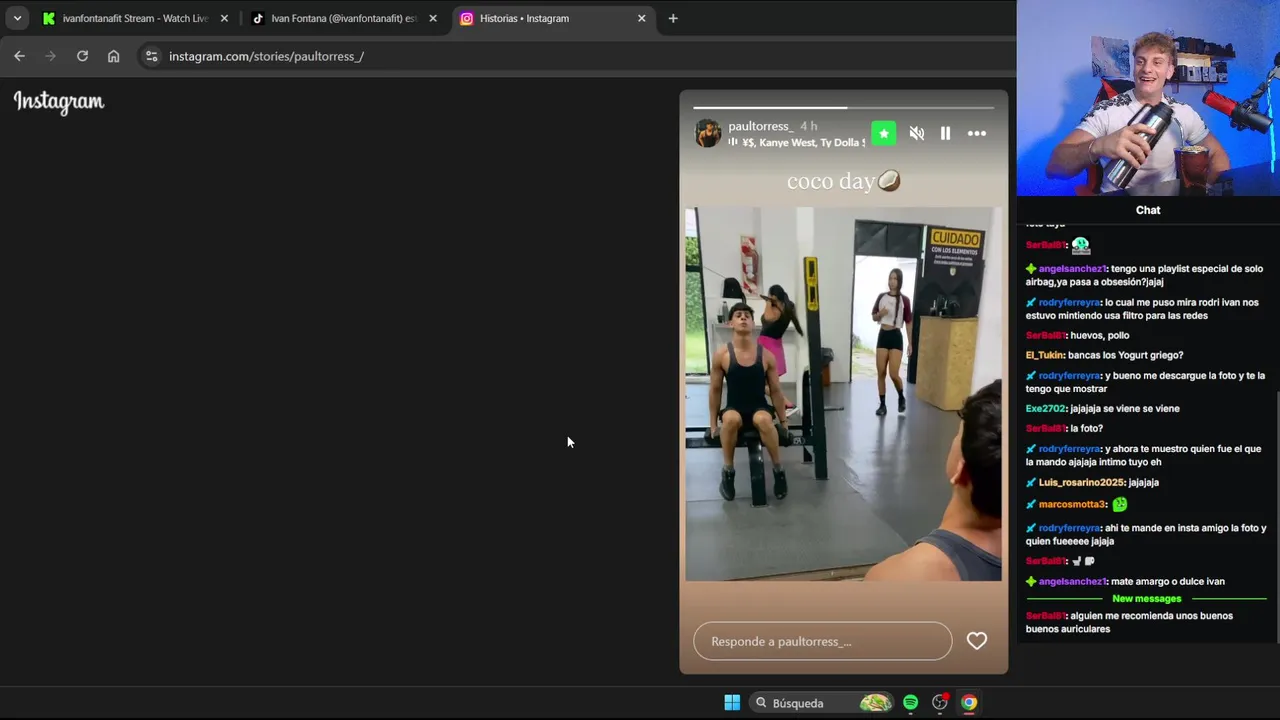Open the taskbar app with red notification badge

pos(940,702)
